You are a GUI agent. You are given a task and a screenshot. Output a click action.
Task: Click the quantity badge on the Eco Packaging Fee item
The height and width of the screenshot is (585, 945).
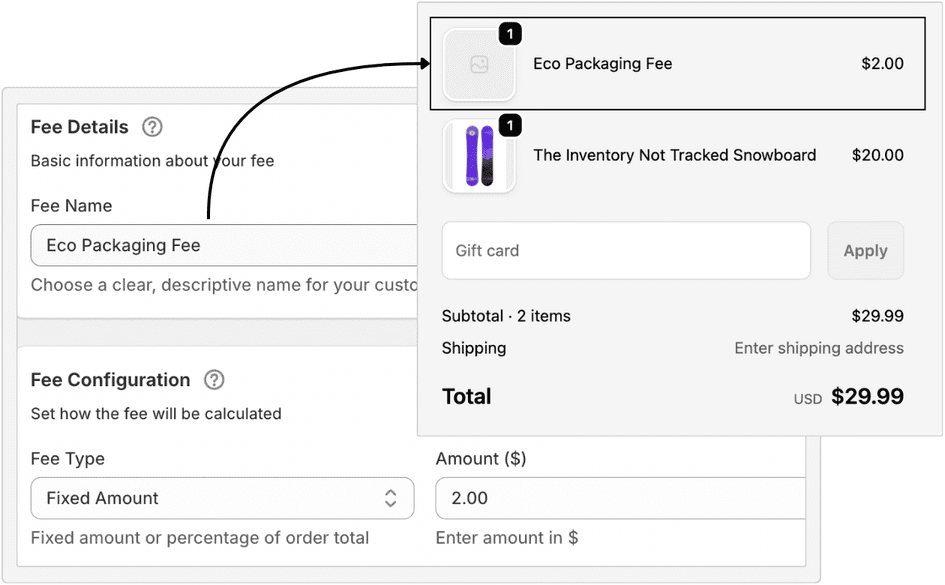coord(510,33)
